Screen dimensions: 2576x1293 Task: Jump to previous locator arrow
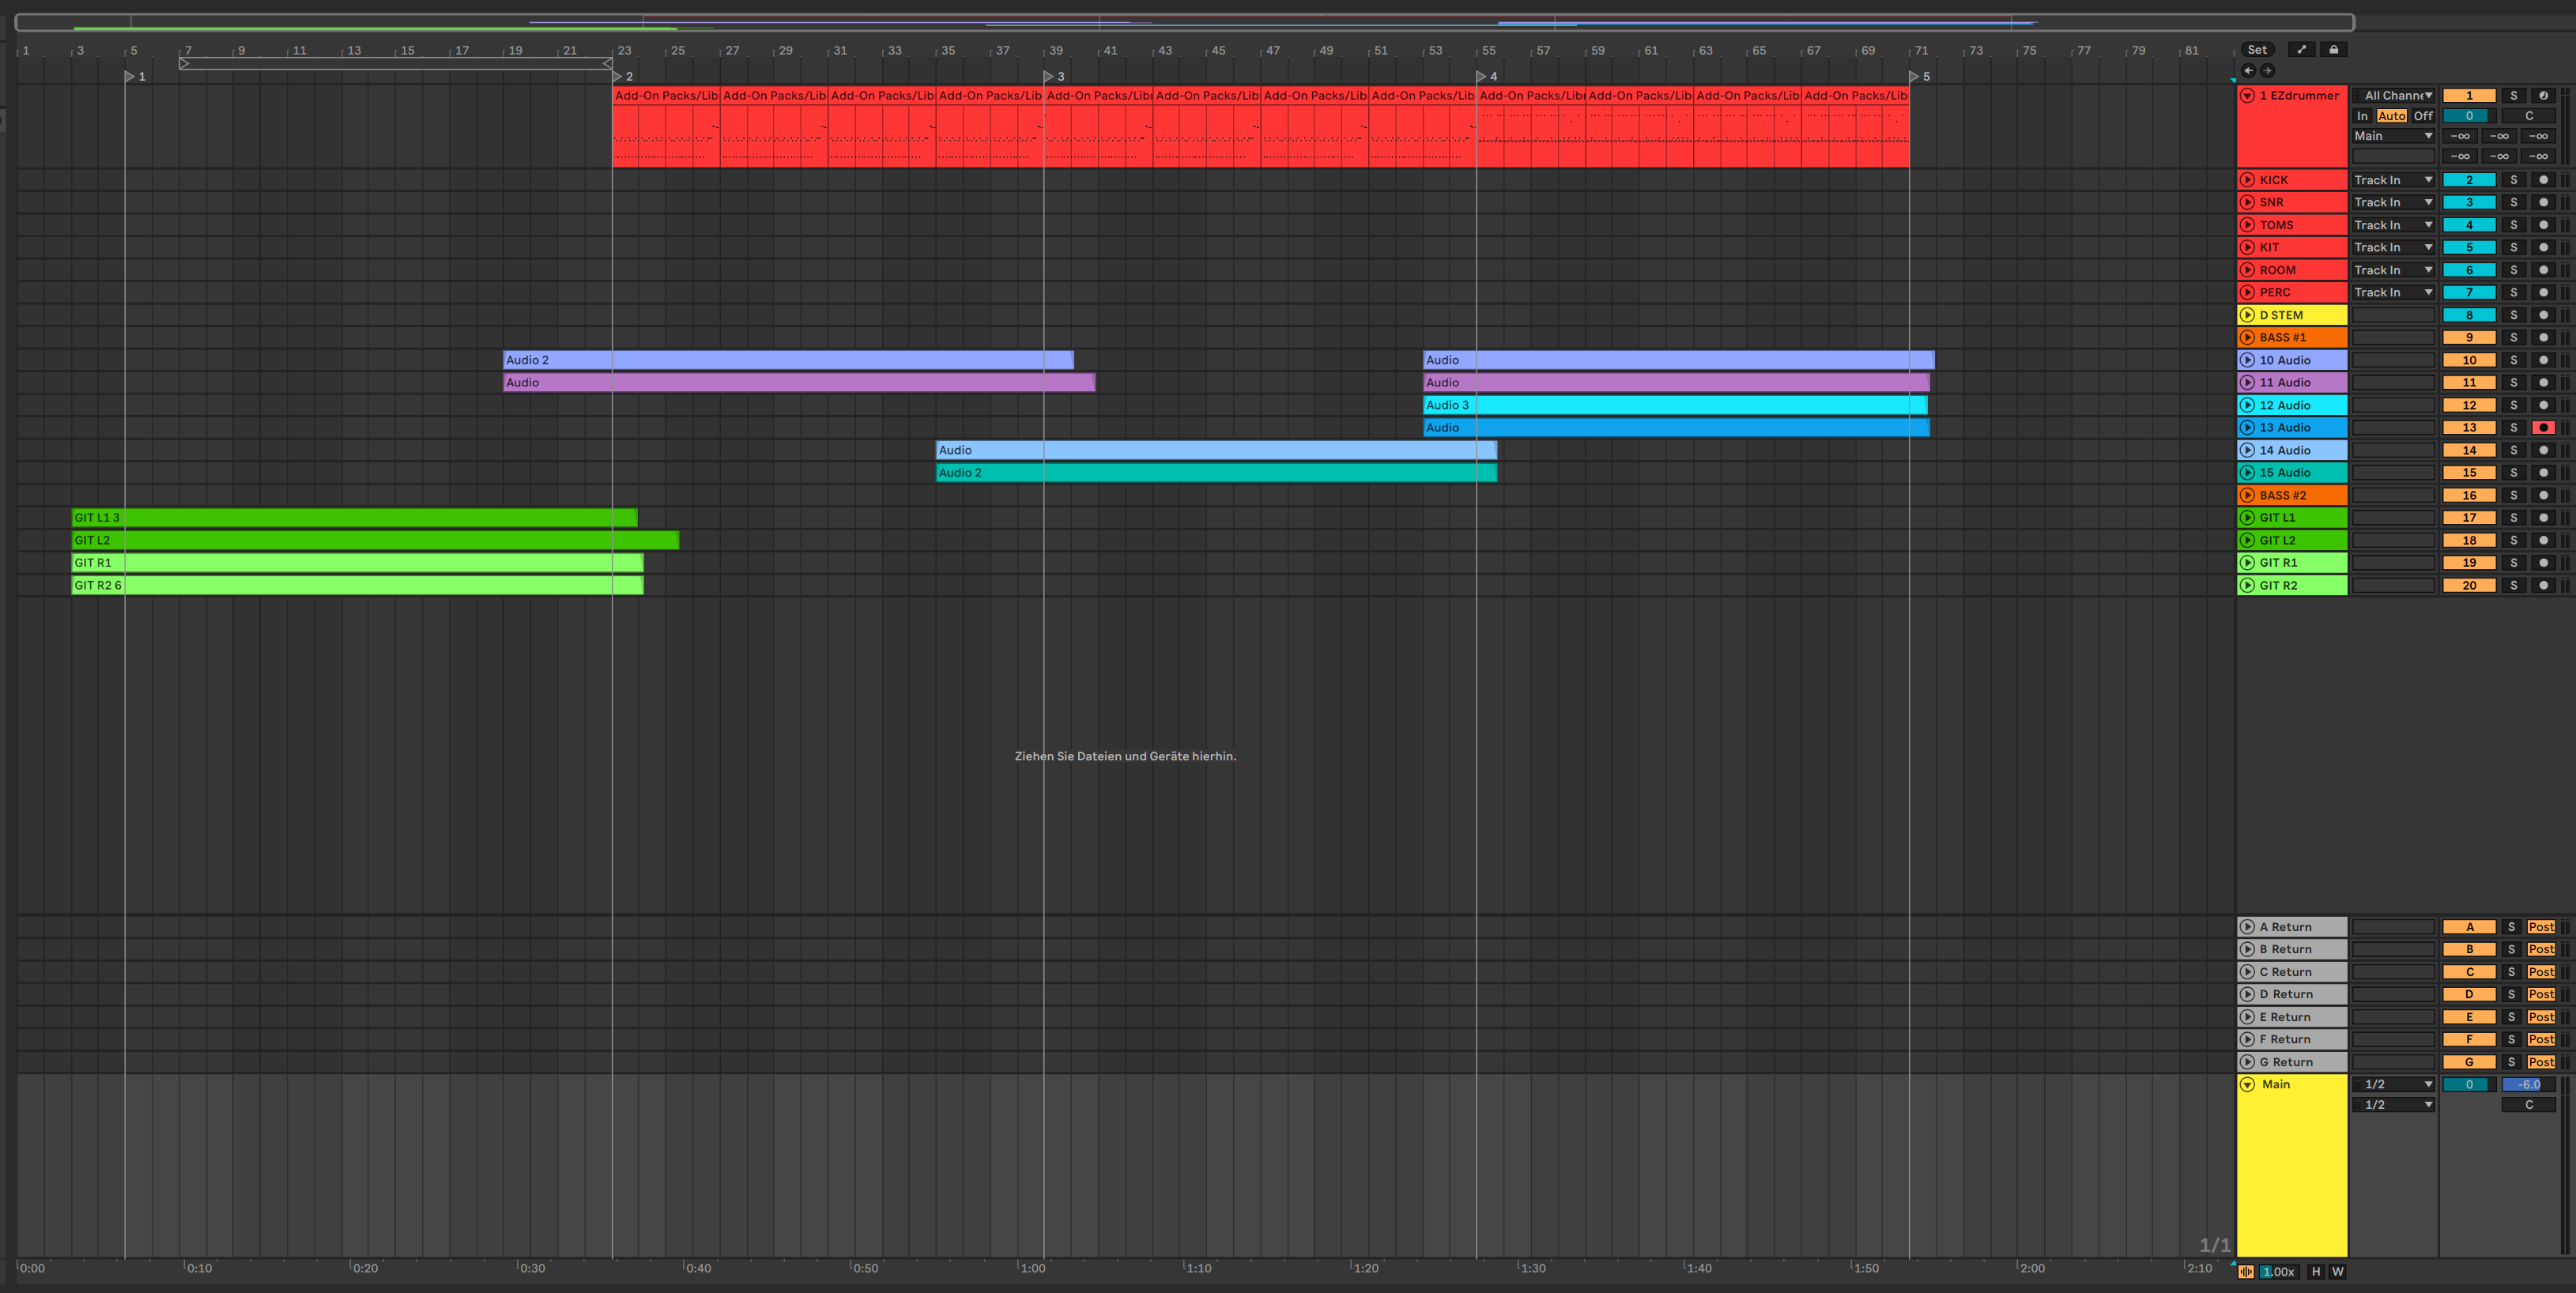click(2248, 71)
